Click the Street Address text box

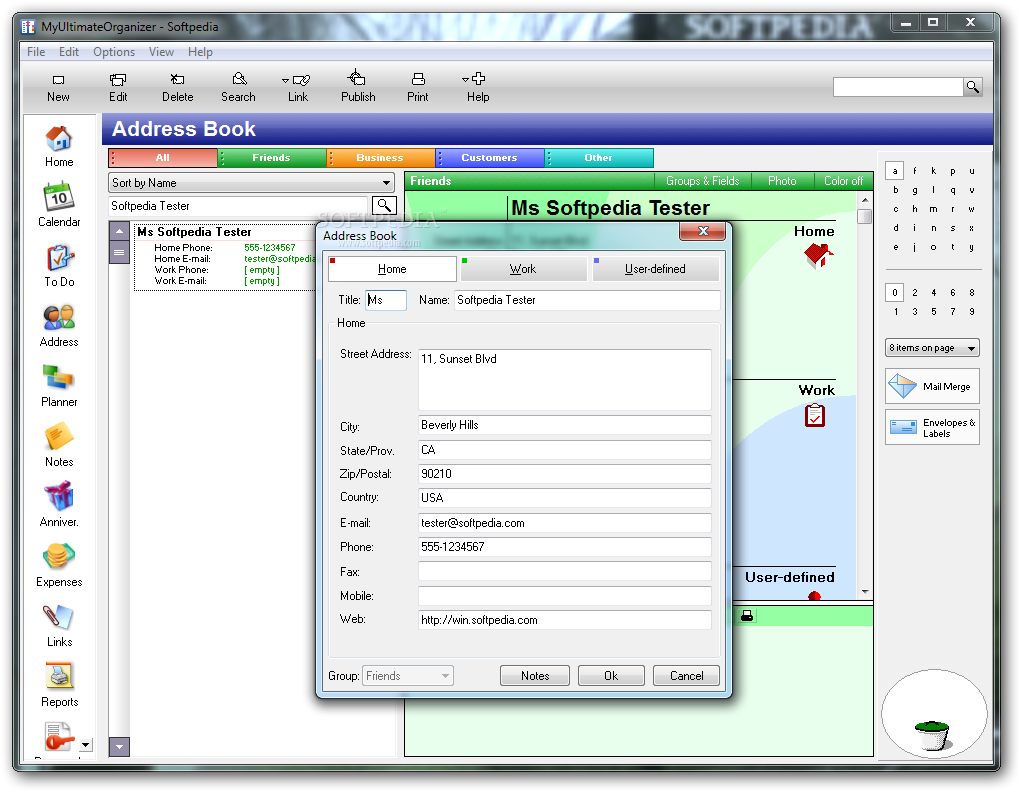[565, 380]
